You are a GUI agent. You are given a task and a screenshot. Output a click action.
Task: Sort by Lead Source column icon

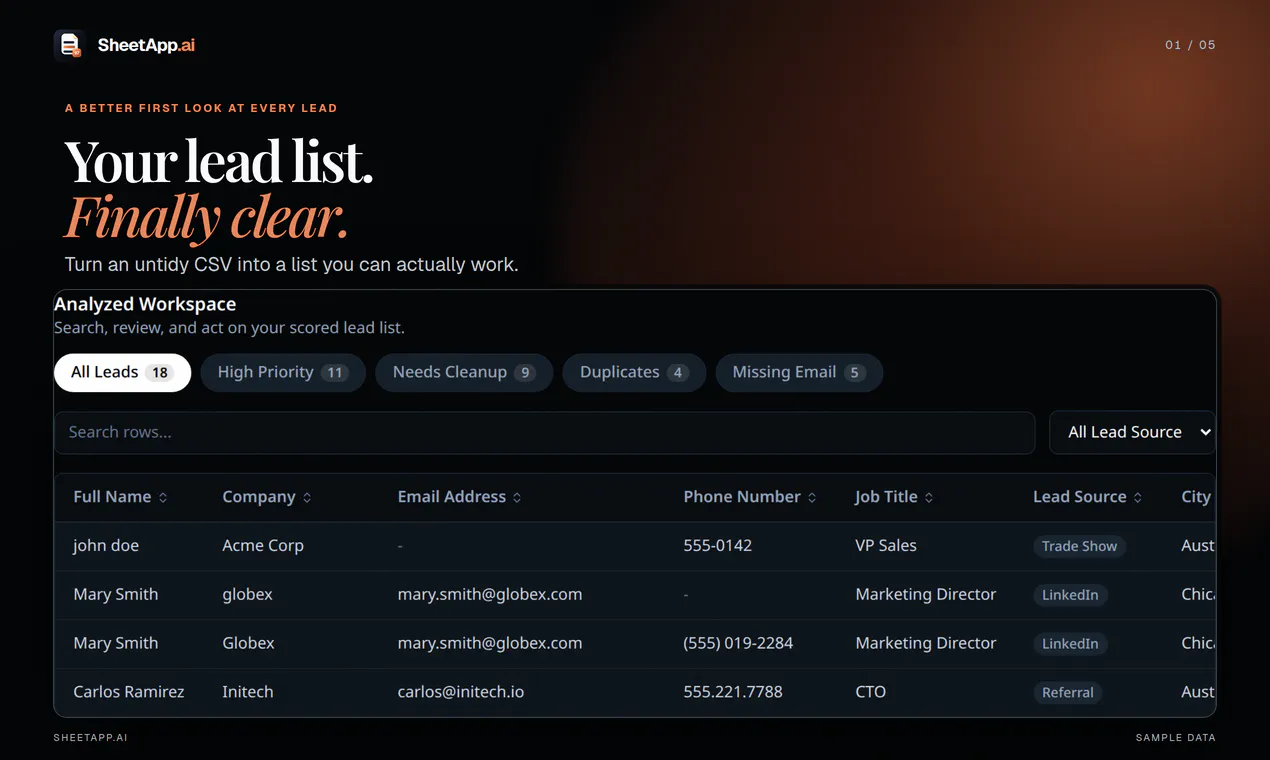(1138, 498)
